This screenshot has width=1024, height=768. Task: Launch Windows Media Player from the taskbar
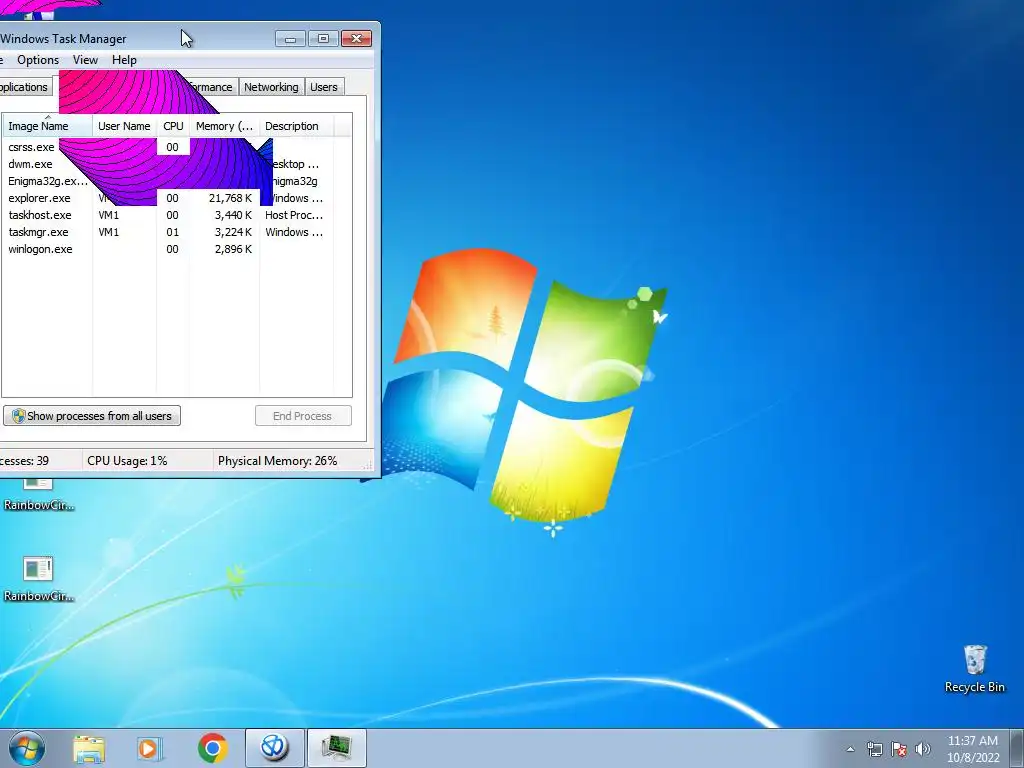pos(150,748)
